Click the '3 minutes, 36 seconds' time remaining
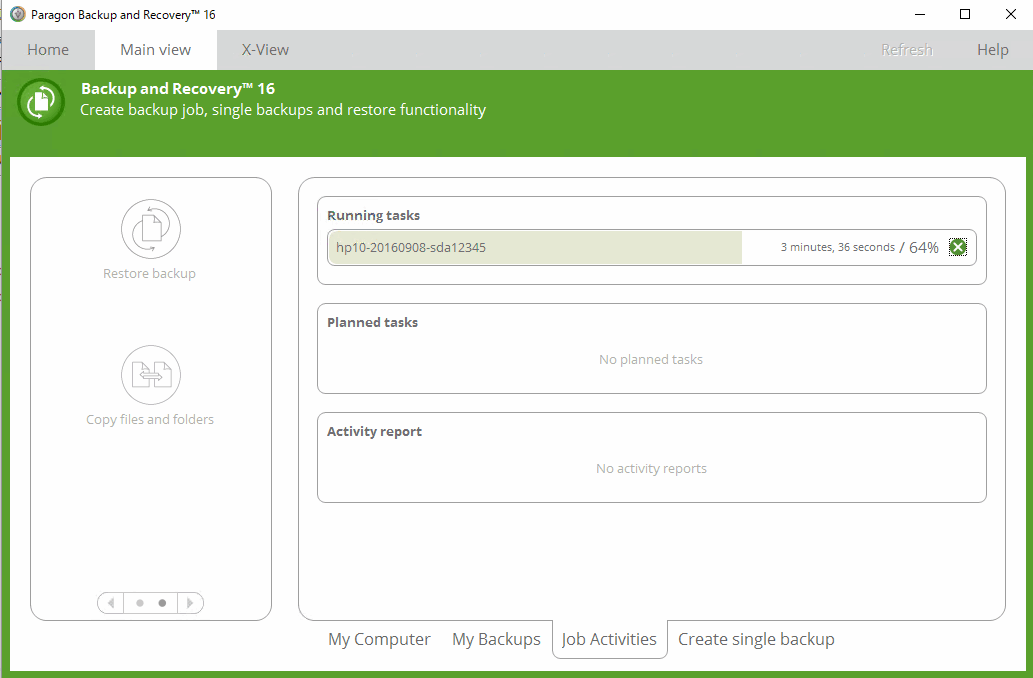1033x678 pixels. 837,247
